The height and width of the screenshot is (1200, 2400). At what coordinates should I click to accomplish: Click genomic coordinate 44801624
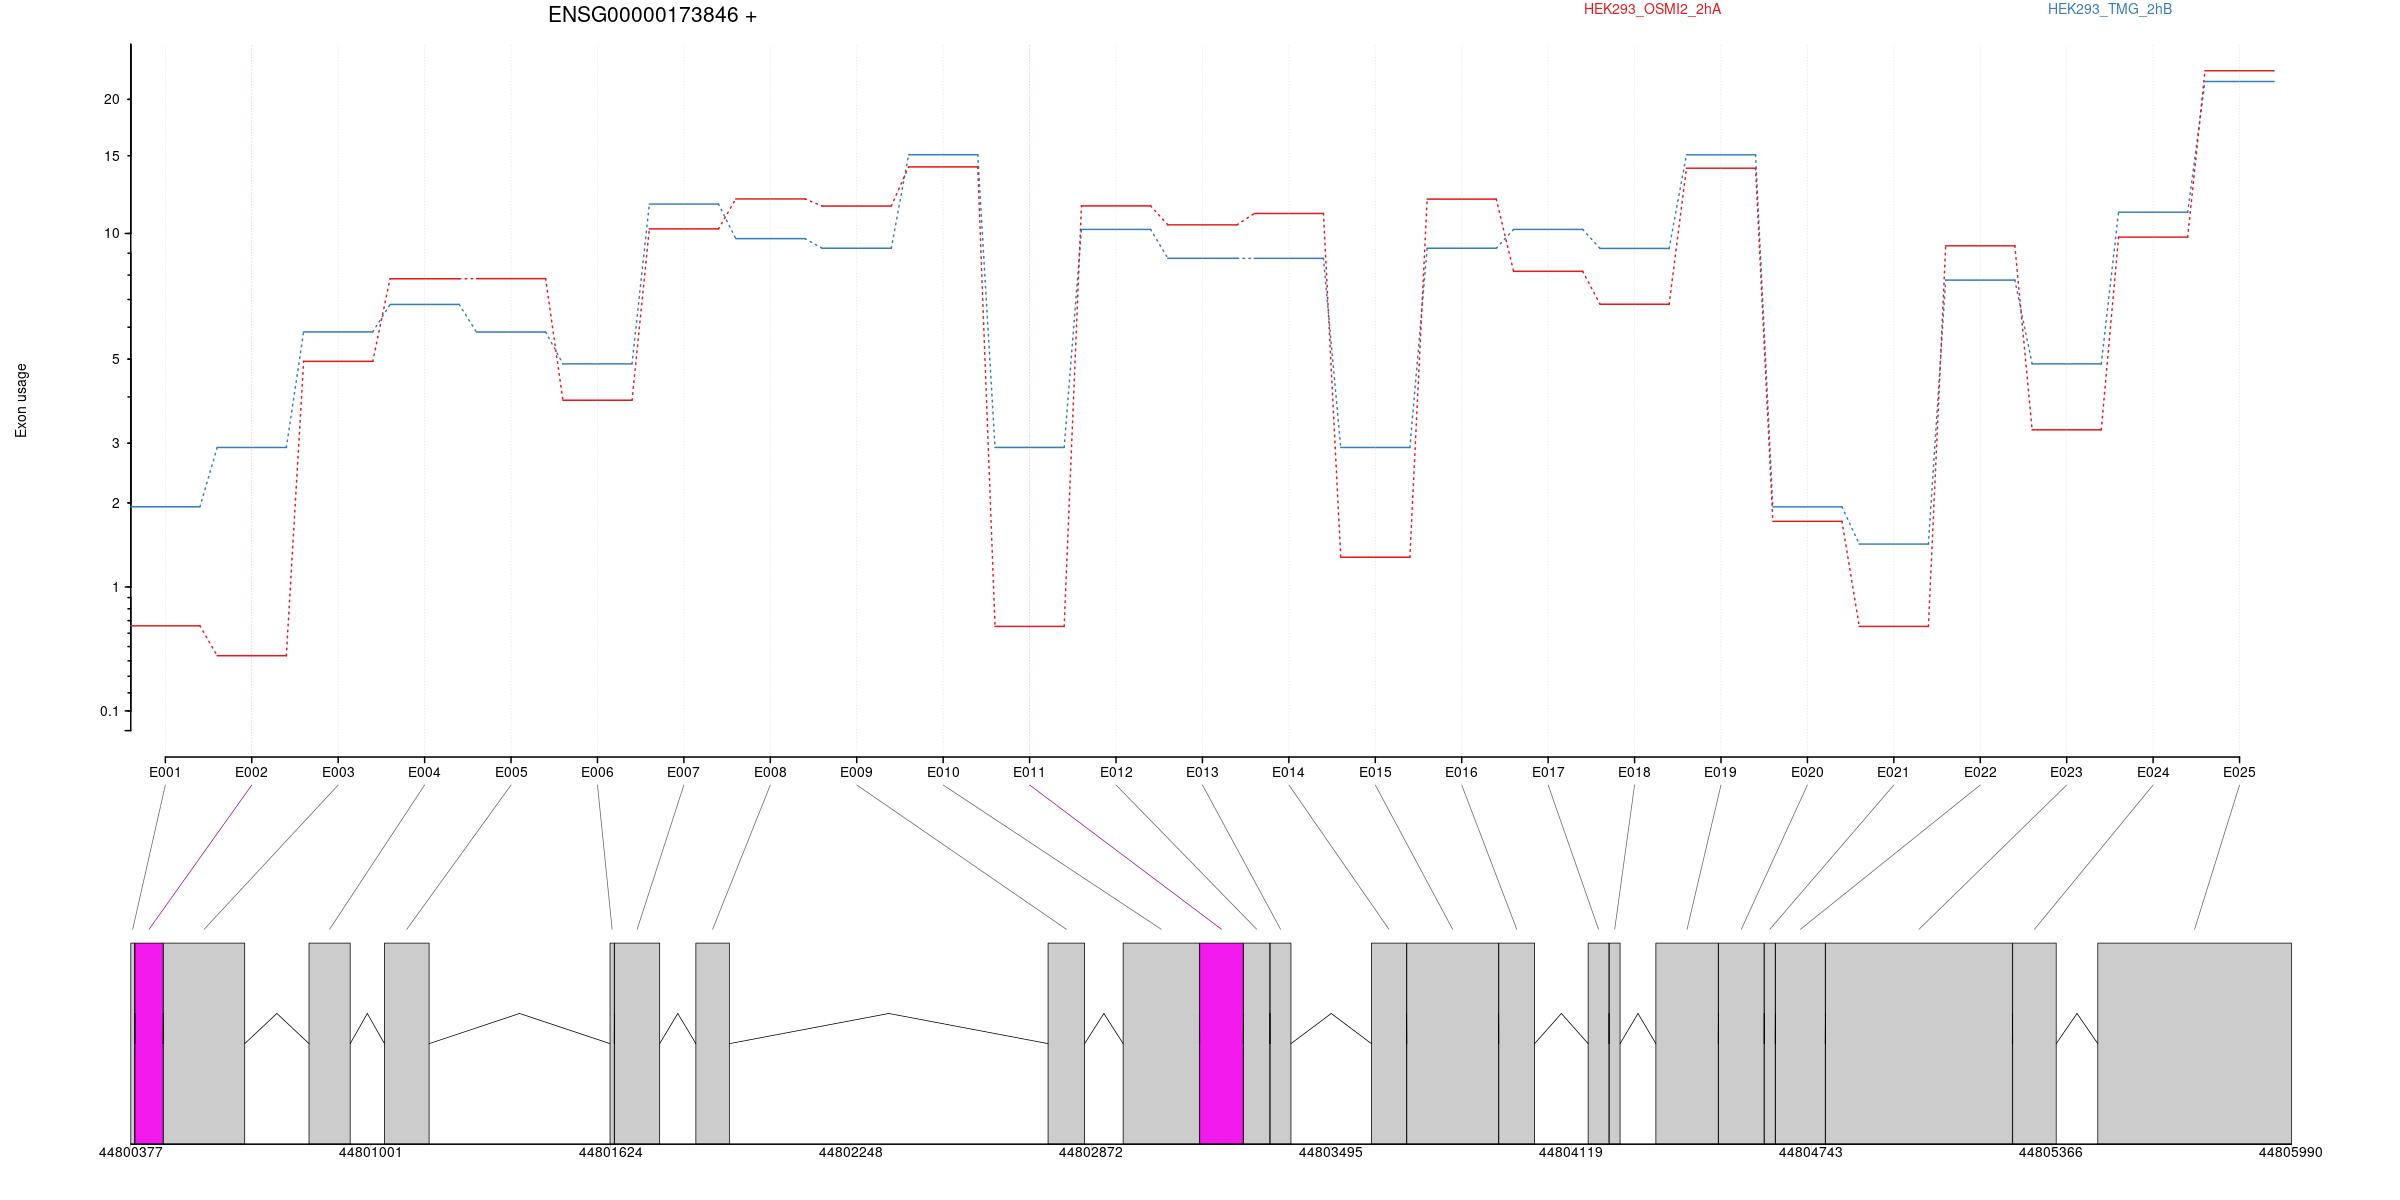pyautogui.click(x=611, y=1153)
